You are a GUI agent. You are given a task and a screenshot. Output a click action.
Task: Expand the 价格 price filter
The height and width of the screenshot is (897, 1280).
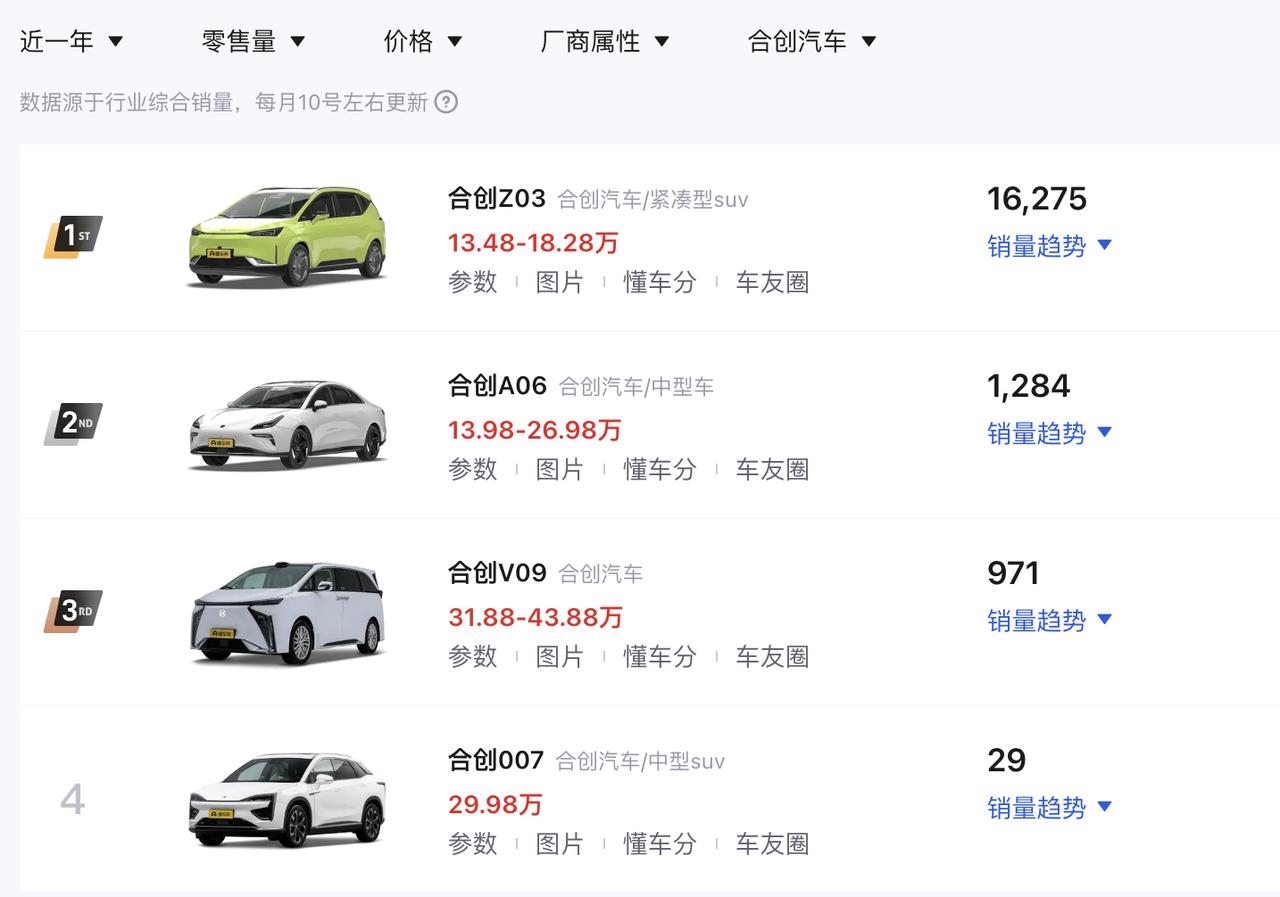(x=423, y=41)
